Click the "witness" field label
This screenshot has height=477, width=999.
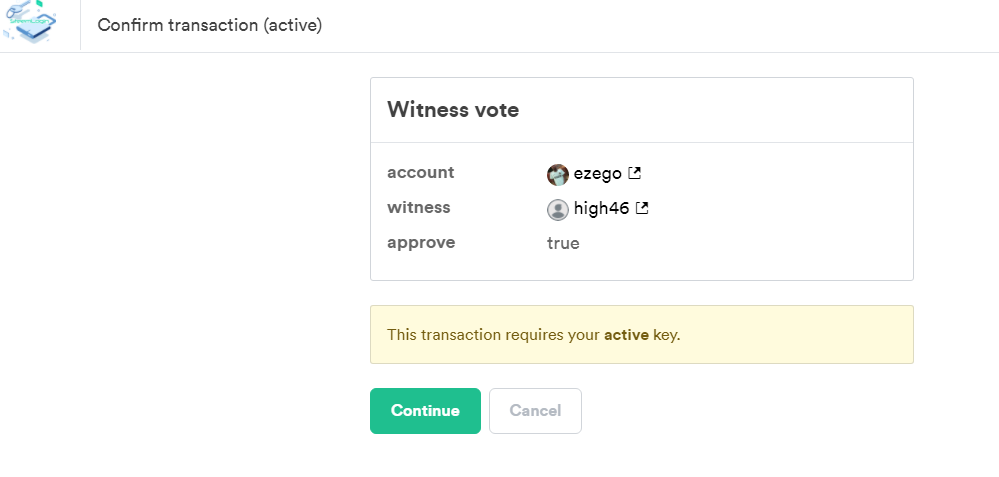click(x=419, y=207)
